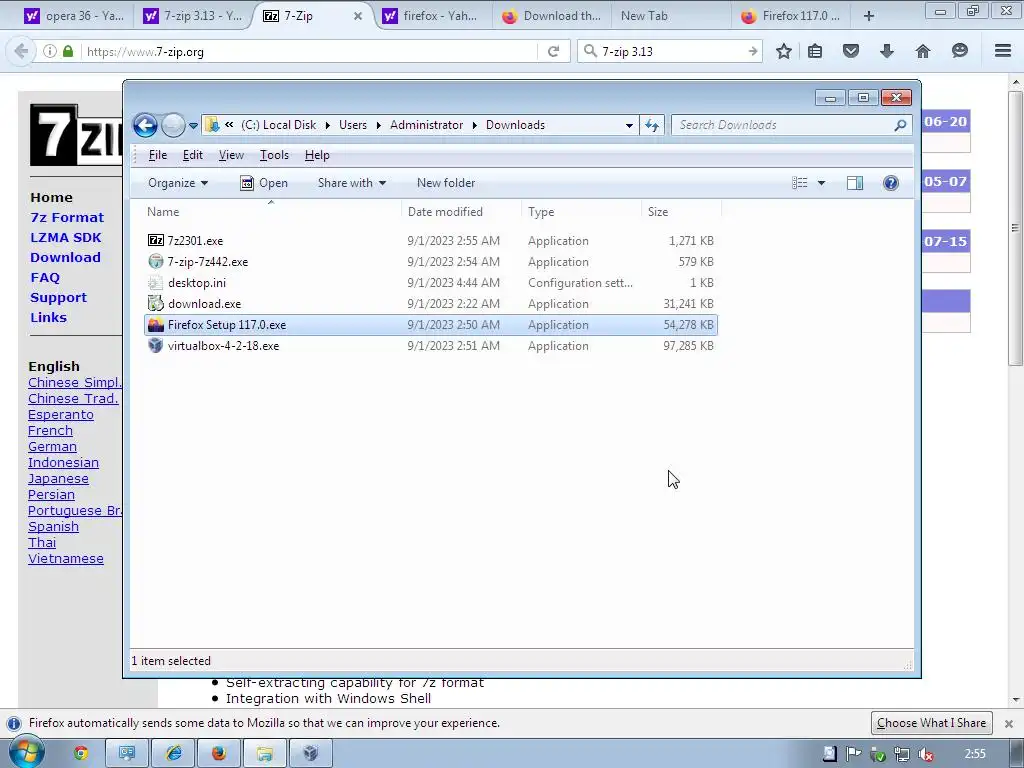Click the Explorer back arrow button
Image resolution: width=1024 pixels, height=768 pixels.
point(145,125)
